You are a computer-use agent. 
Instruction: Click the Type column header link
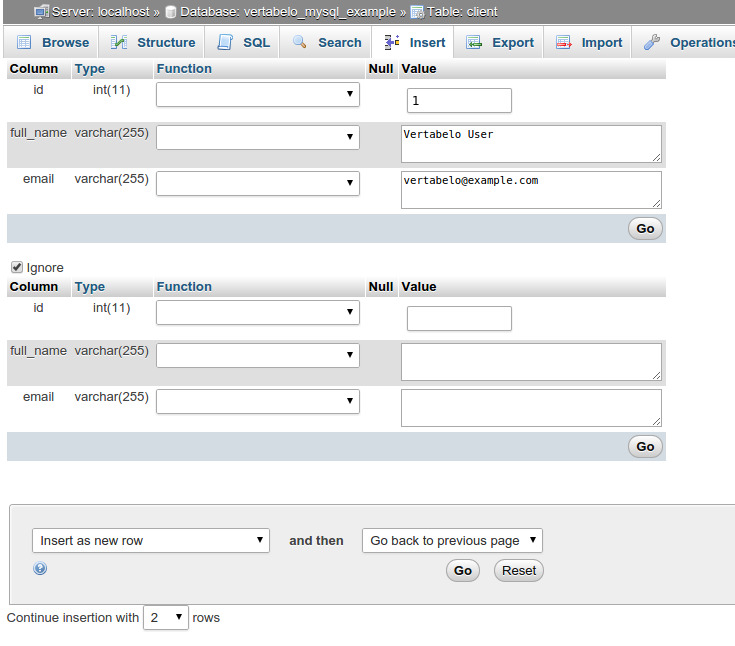pos(90,69)
